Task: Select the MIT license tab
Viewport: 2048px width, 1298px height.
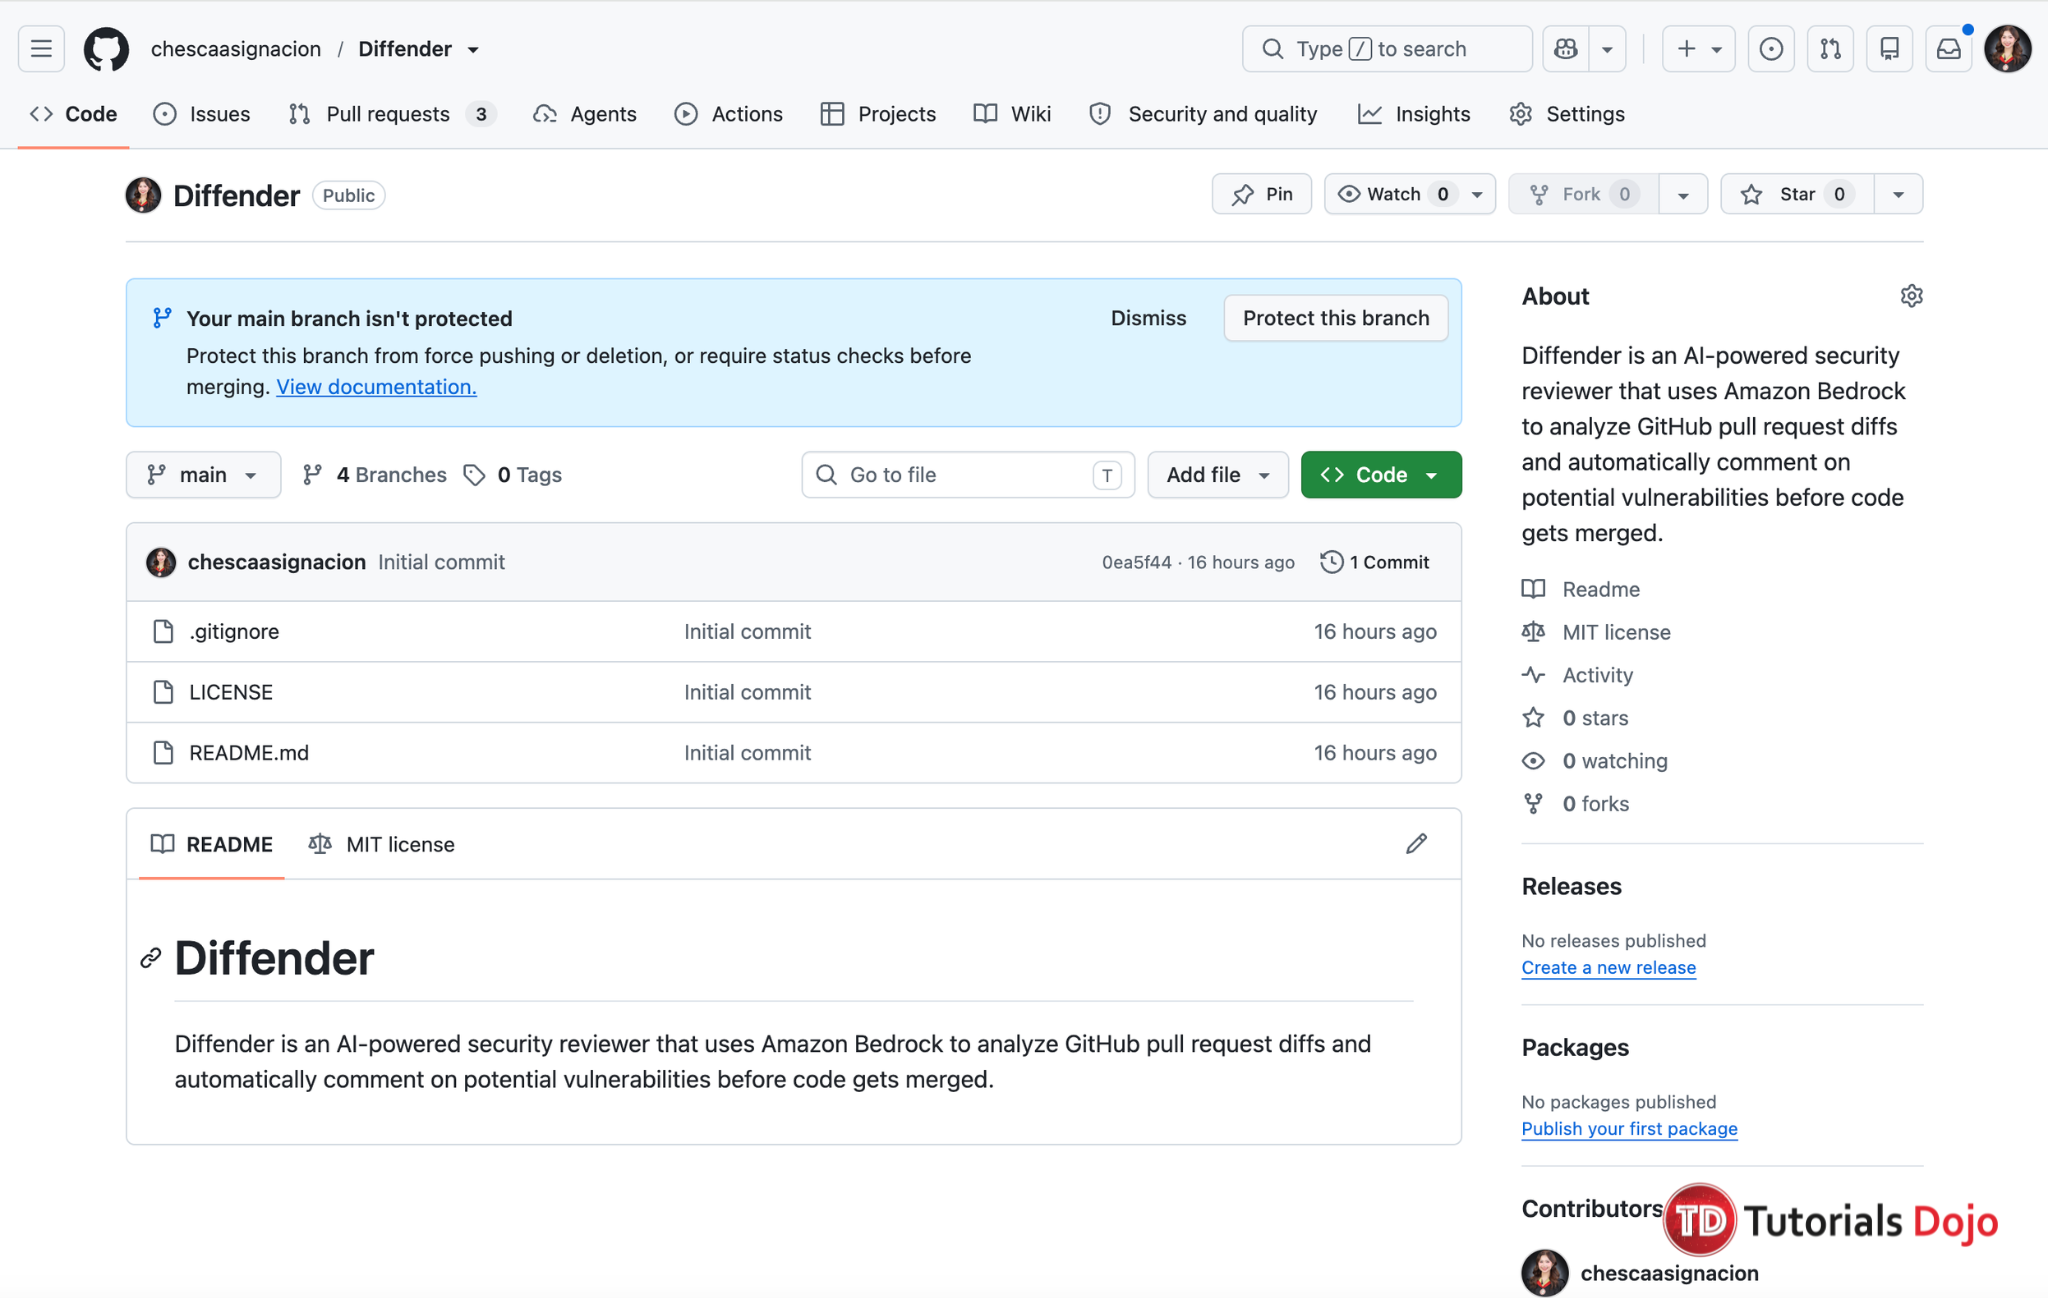Action: (x=381, y=844)
